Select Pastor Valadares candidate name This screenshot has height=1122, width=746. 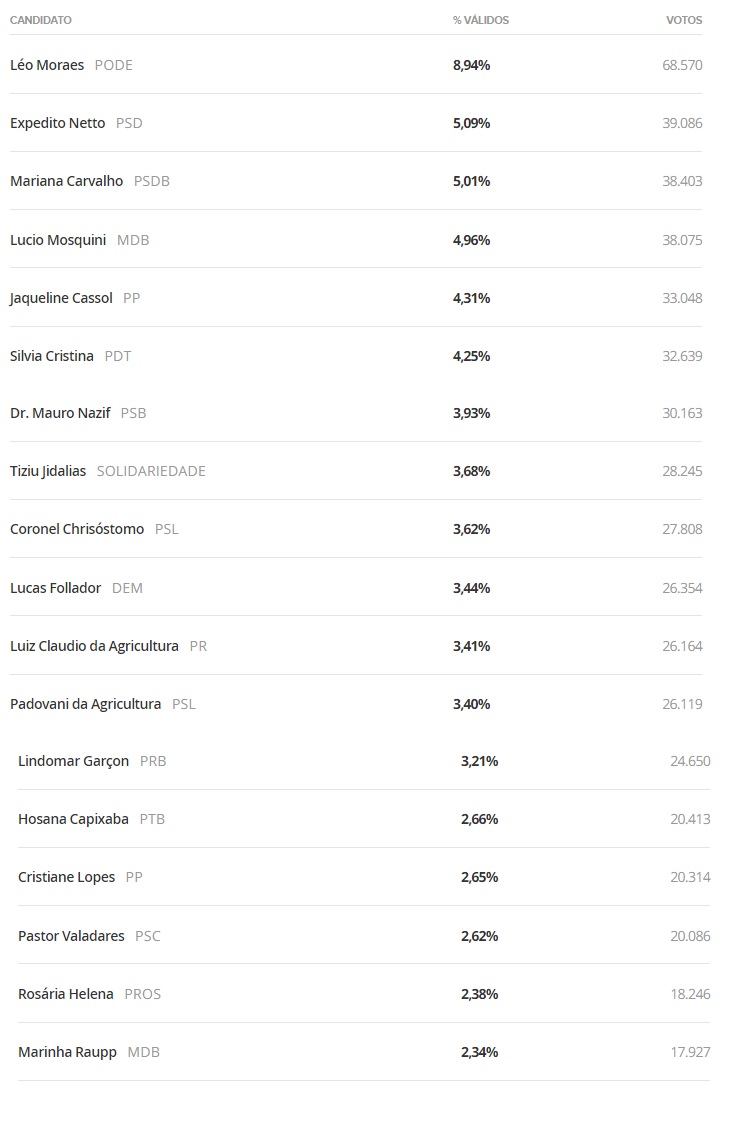[x=71, y=936]
